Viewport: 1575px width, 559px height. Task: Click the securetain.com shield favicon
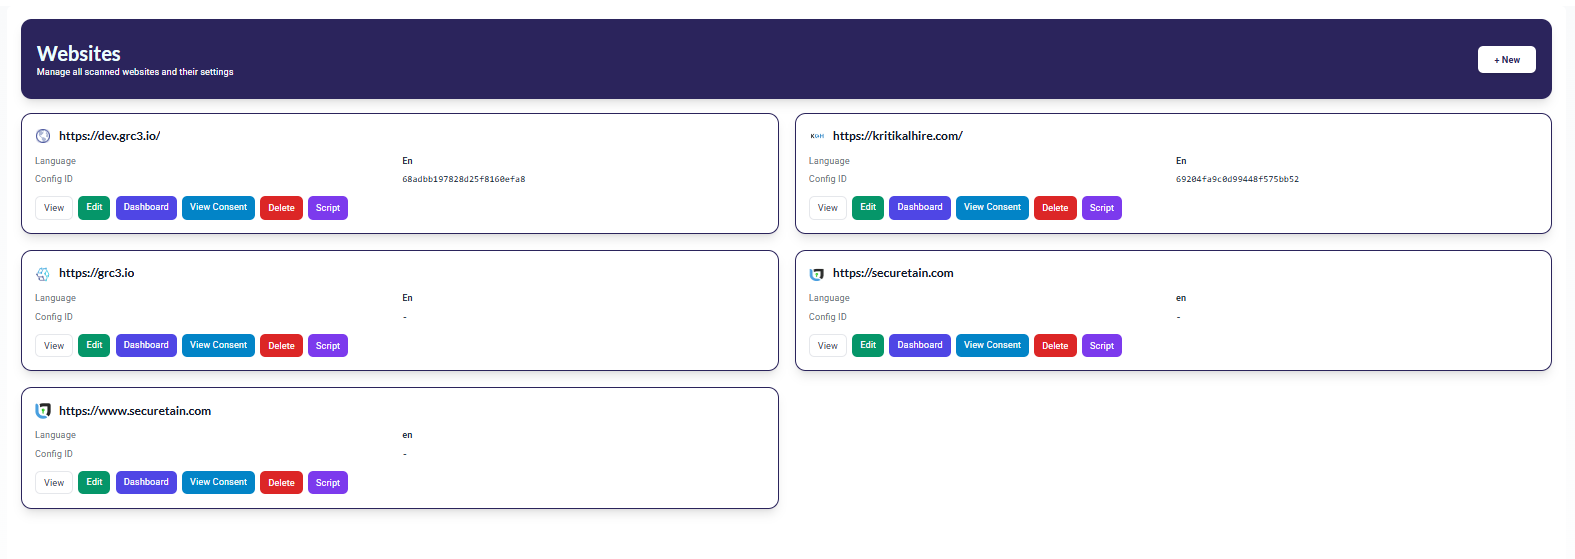pyautogui.click(x=817, y=274)
